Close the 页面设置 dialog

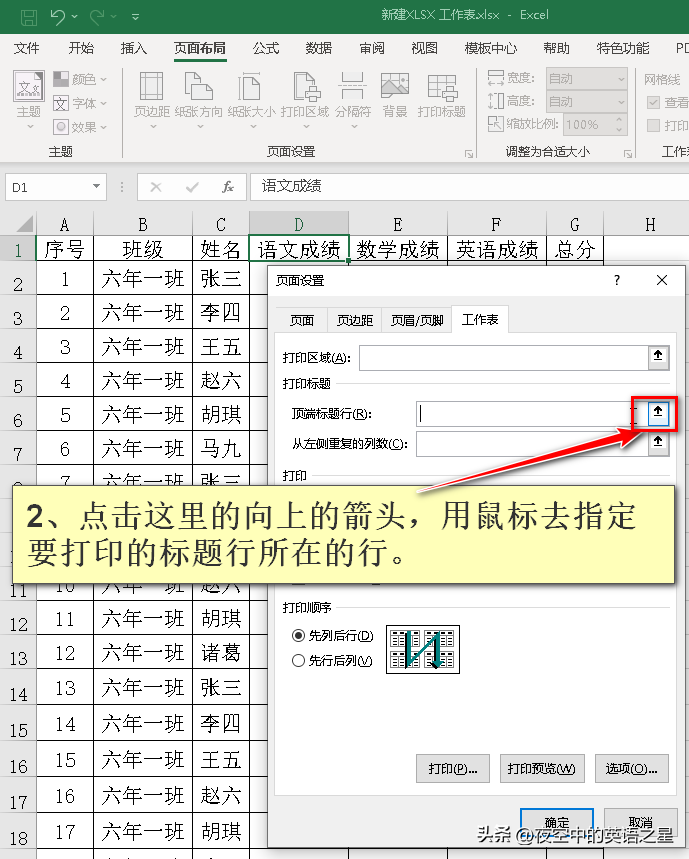pyautogui.click(x=662, y=280)
